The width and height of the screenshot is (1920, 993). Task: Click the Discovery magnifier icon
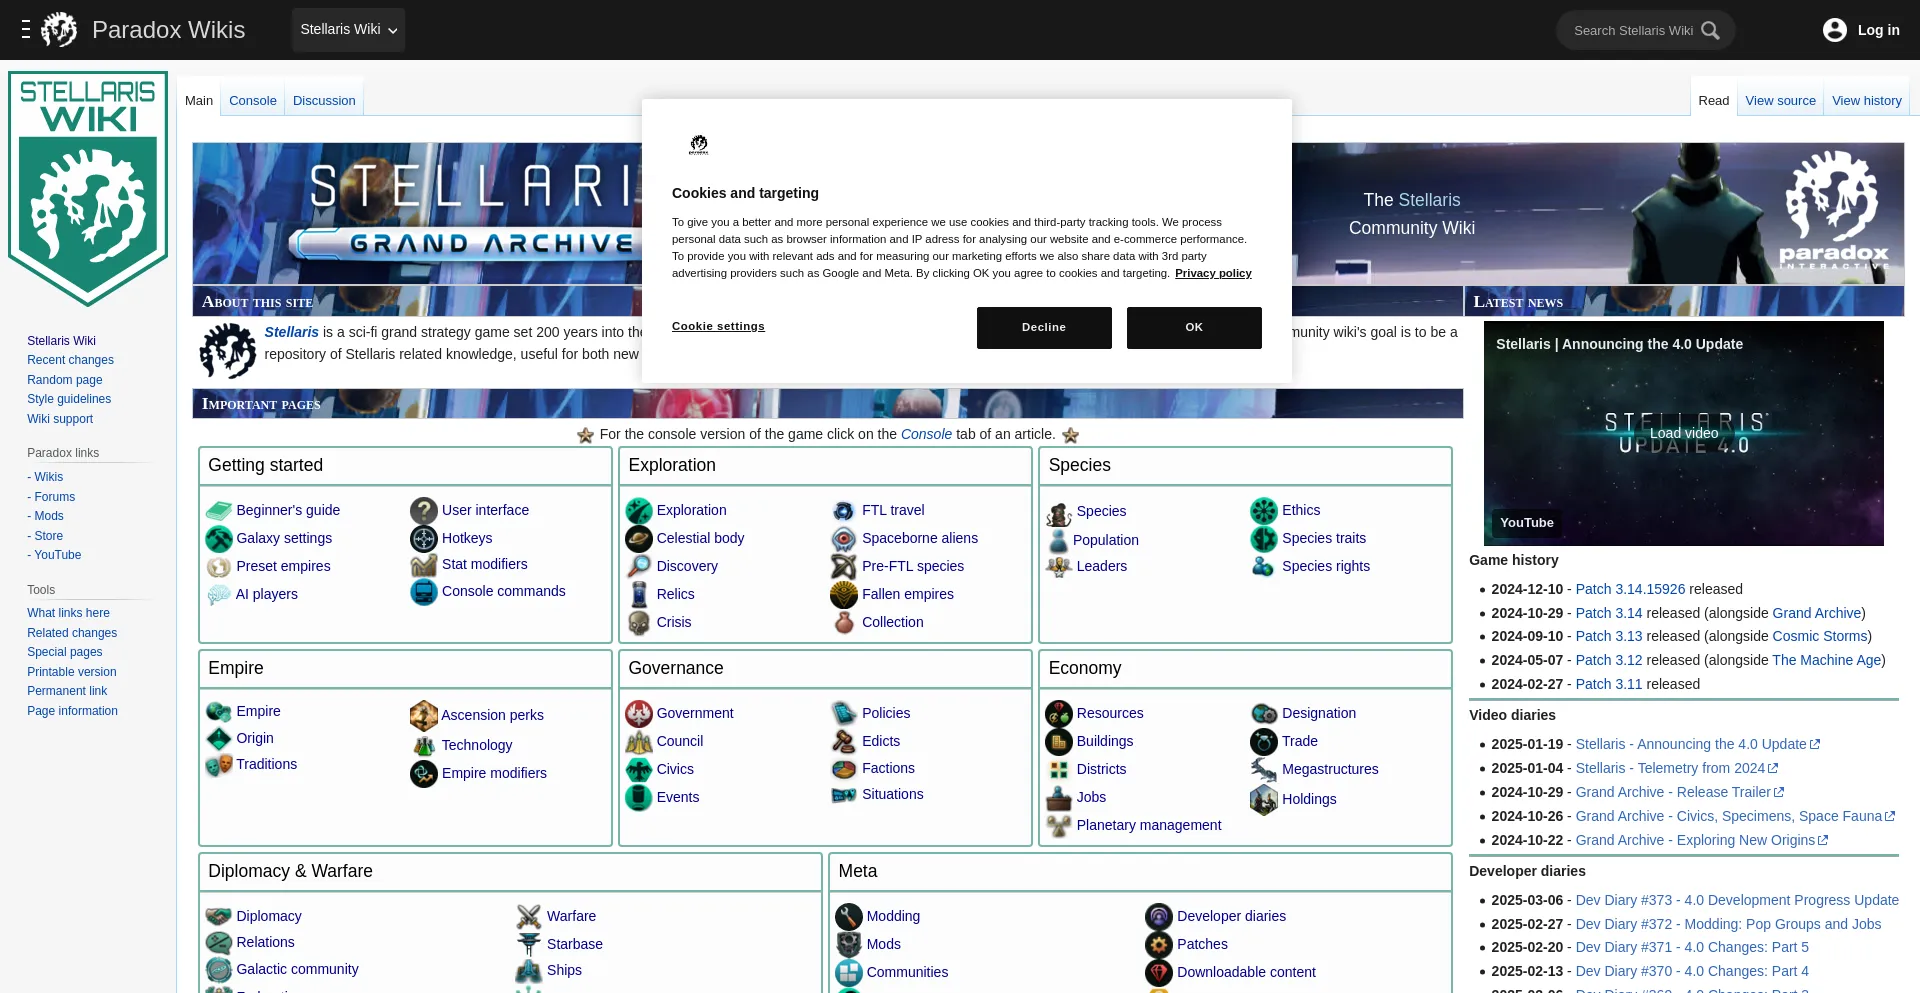tap(639, 566)
